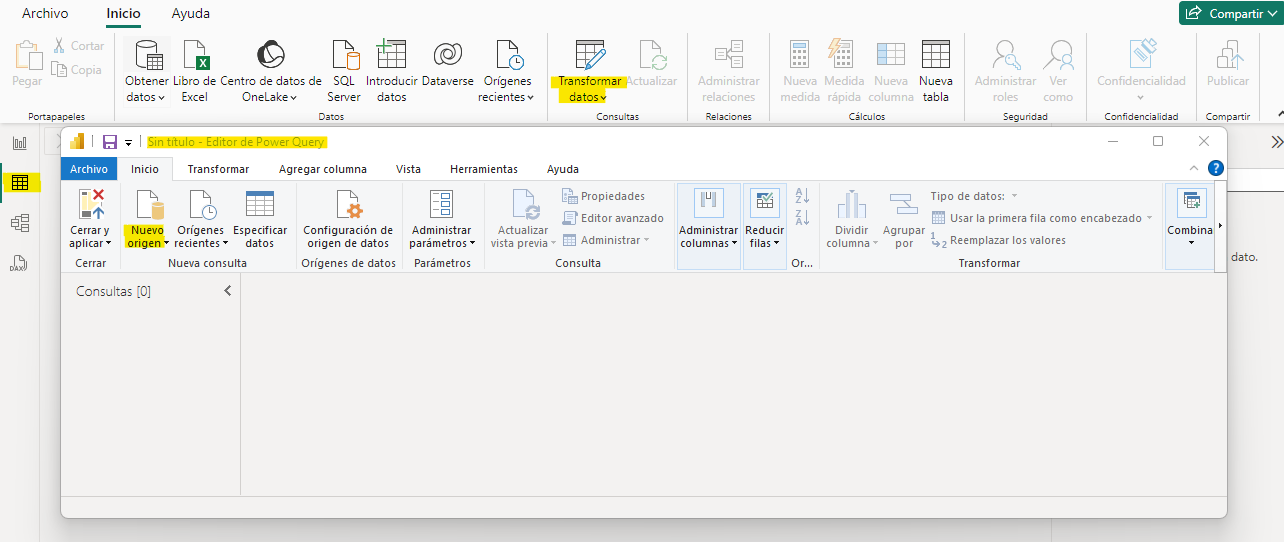Image resolution: width=1284 pixels, height=542 pixels.
Task: Open DAX query view in sidebar
Action: 20,264
